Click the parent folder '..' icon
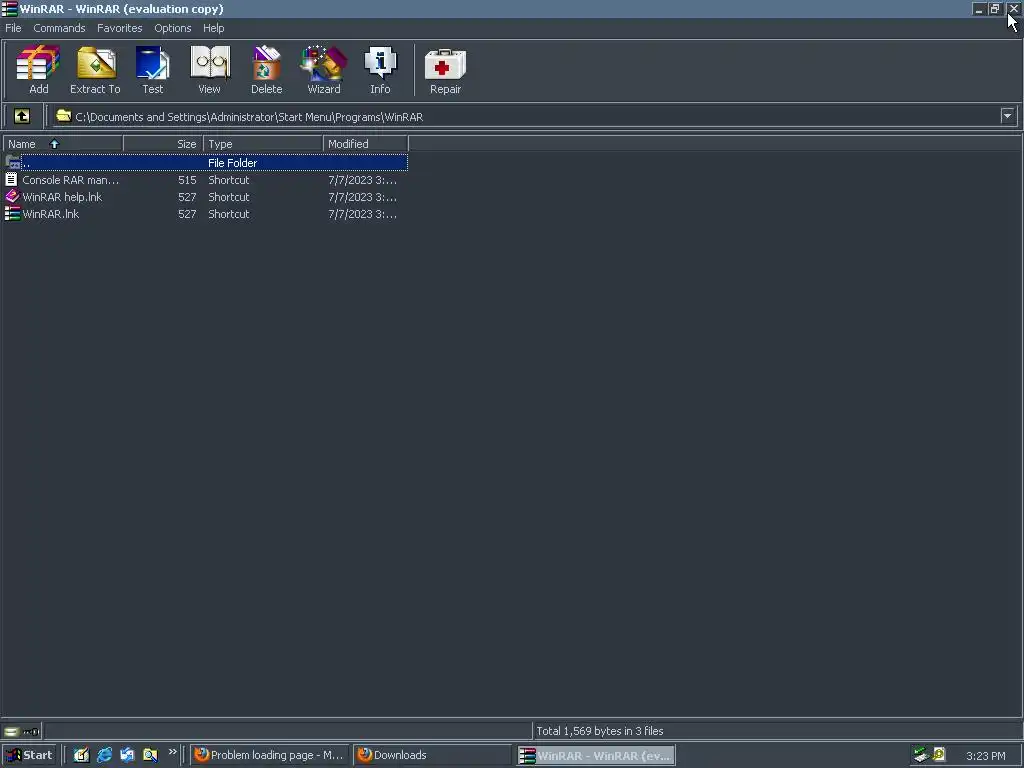 point(12,161)
